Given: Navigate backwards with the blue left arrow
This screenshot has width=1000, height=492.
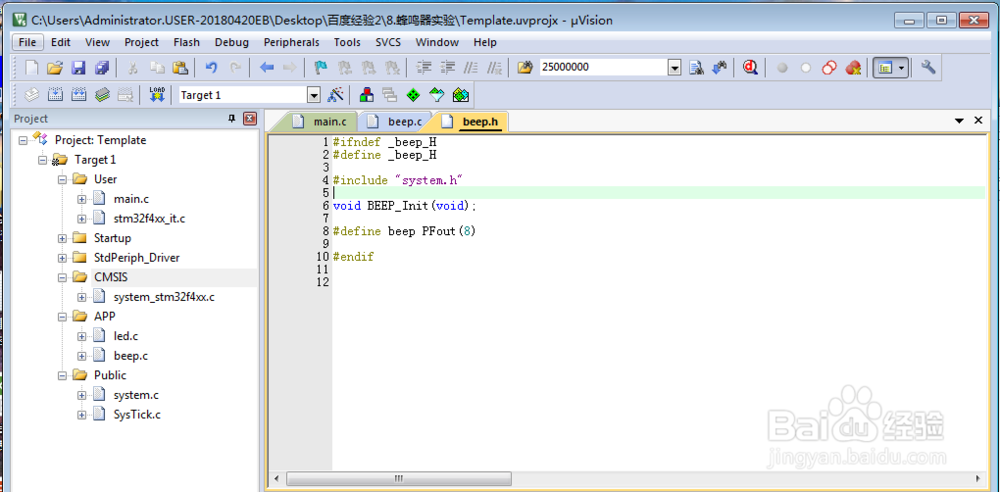Looking at the screenshot, I should [267, 68].
